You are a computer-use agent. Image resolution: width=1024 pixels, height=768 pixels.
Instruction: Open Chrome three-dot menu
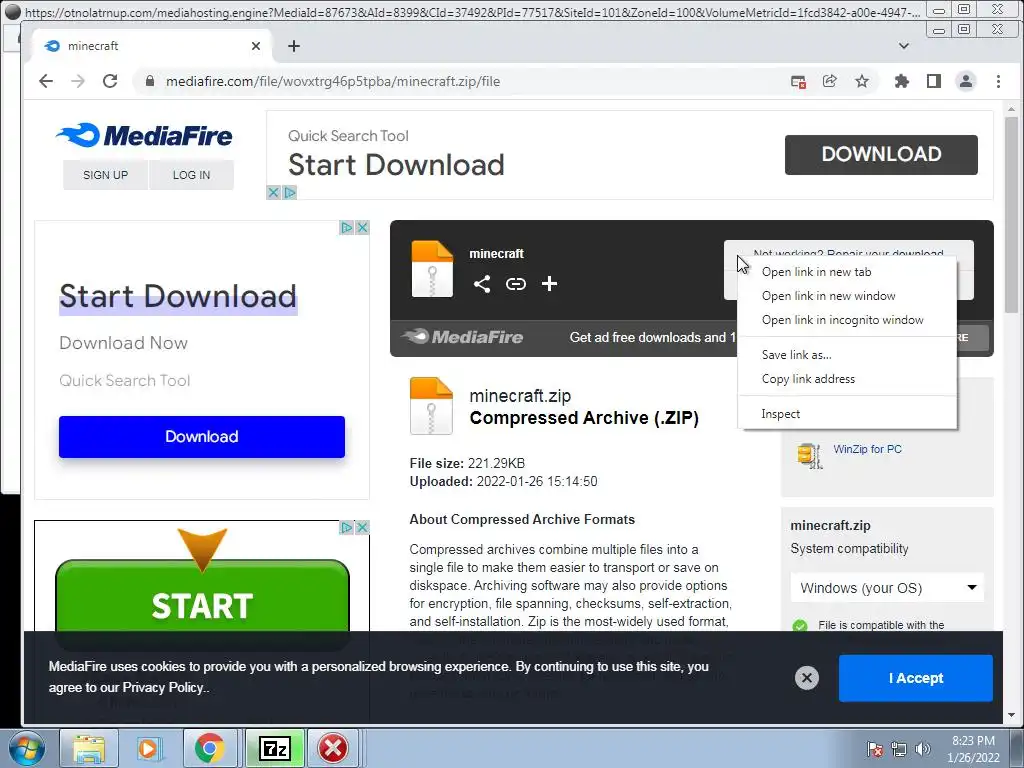[x=998, y=81]
